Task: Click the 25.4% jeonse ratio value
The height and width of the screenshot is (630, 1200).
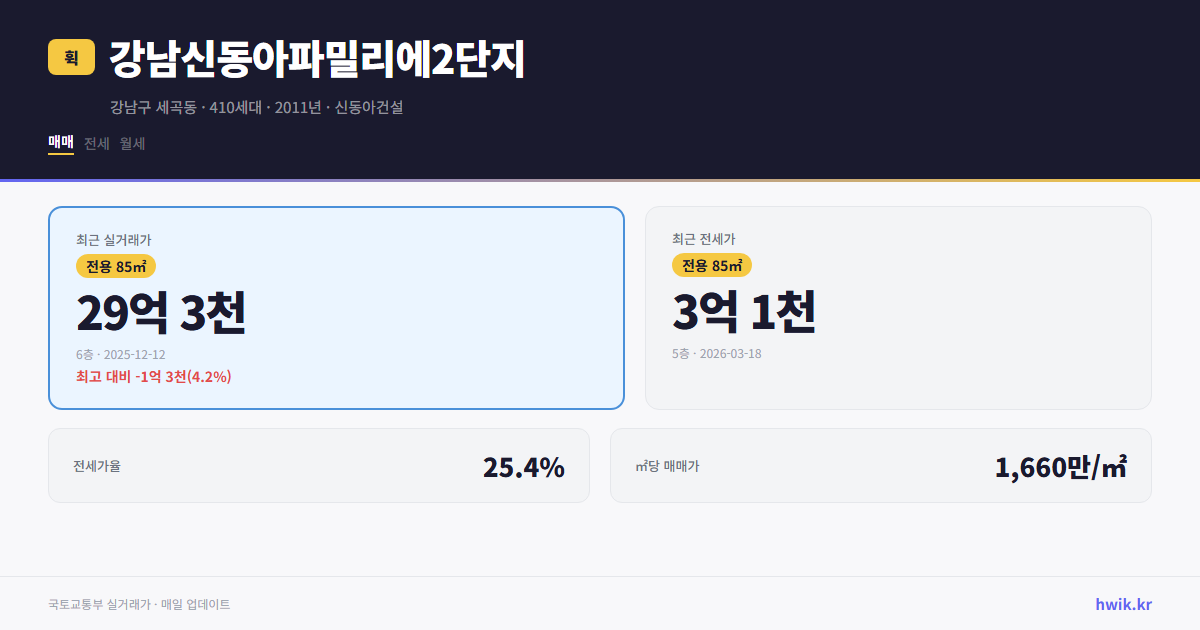Action: [x=523, y=465]
